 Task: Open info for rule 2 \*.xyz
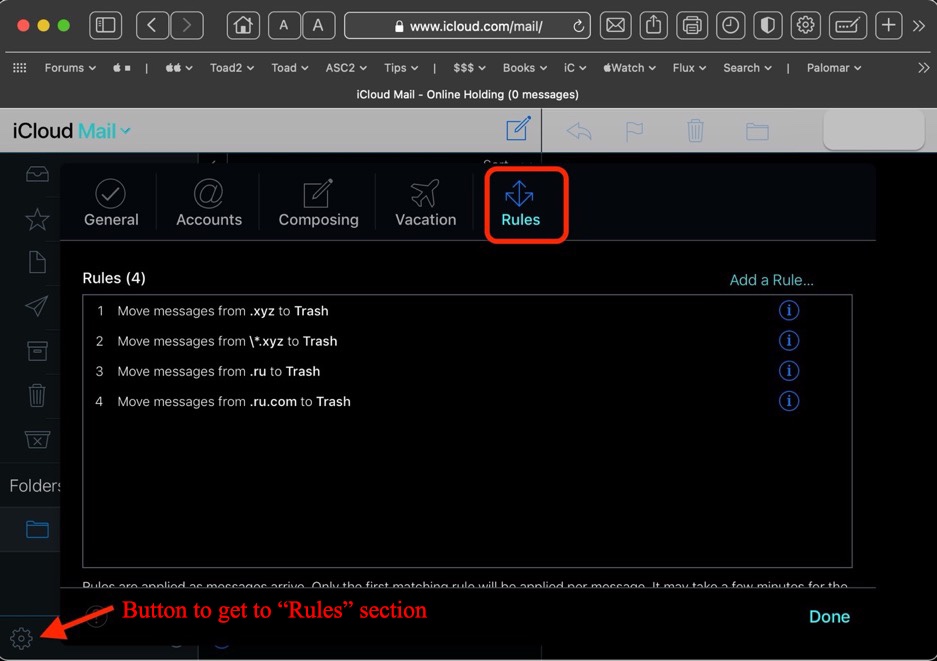point(788,341)
